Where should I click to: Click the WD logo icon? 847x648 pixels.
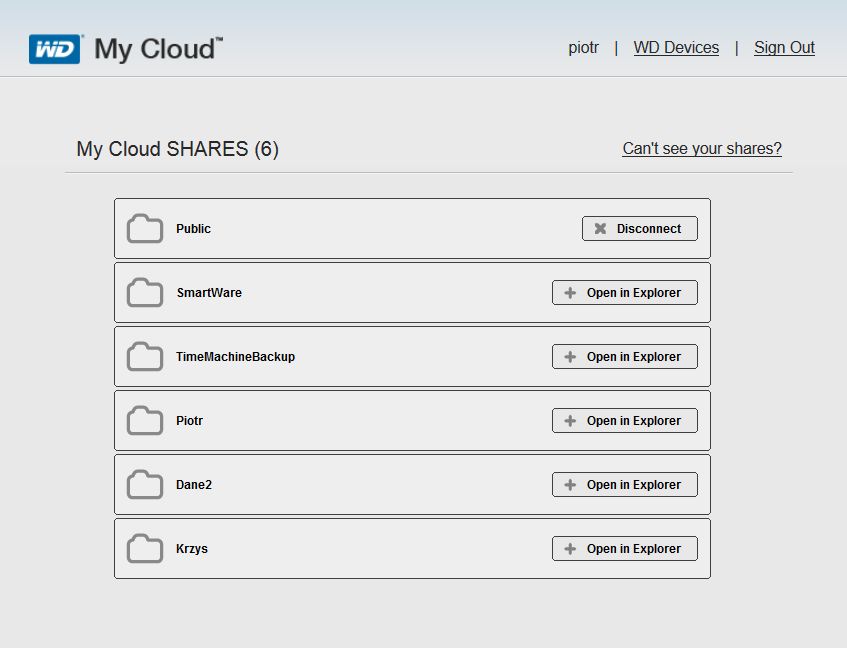(x=55, y=49)
